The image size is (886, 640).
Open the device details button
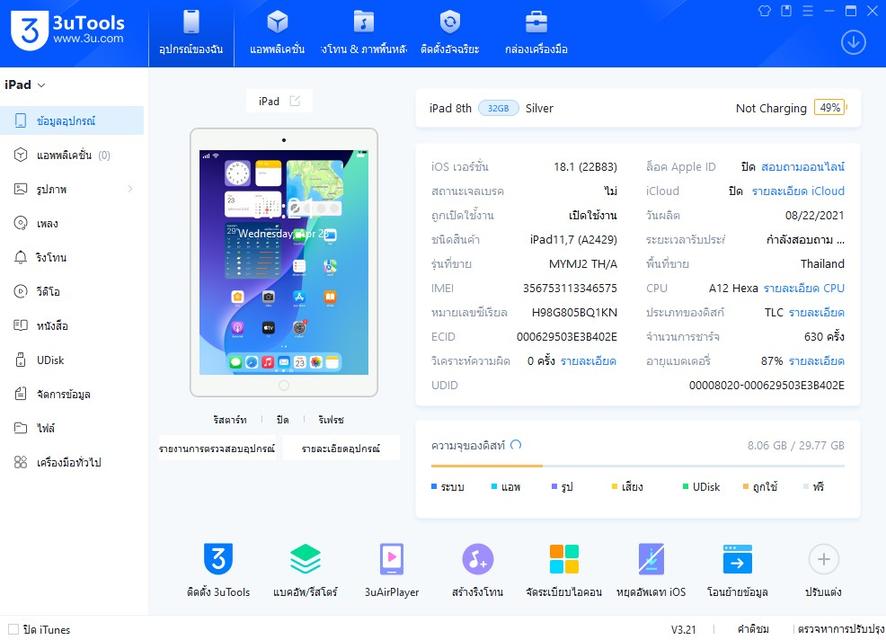coord(341,449)
